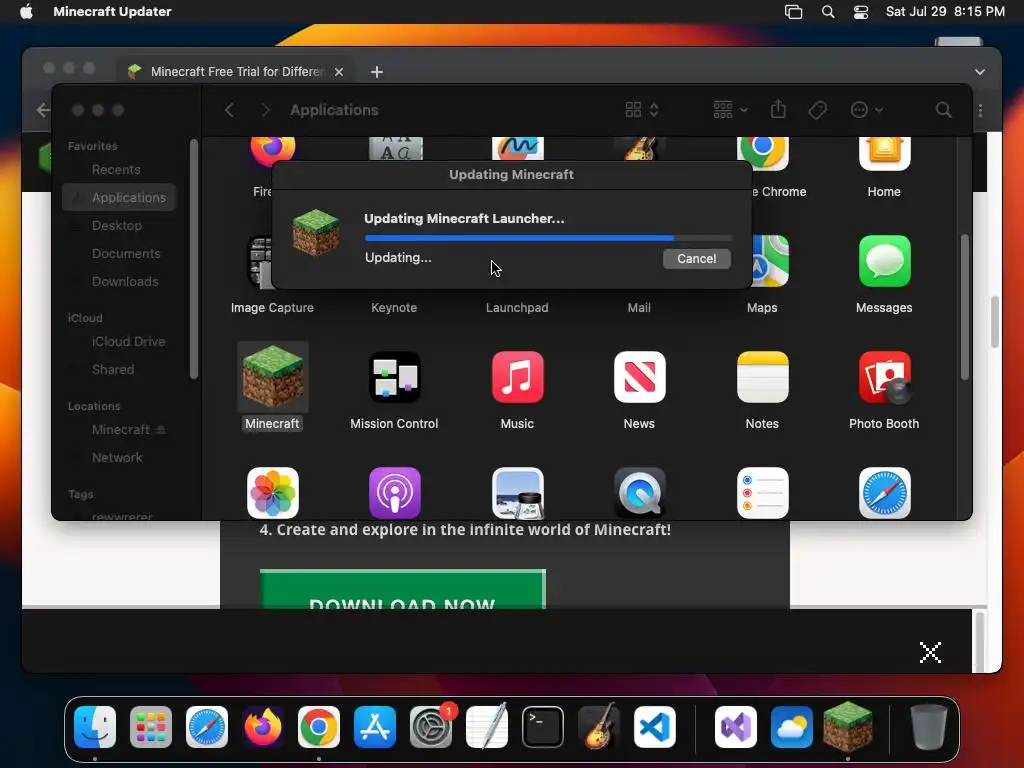Change Finder icon view mode selector
Image resolution: width=1024 pixels, height=768 pixels.
point(641,110)
